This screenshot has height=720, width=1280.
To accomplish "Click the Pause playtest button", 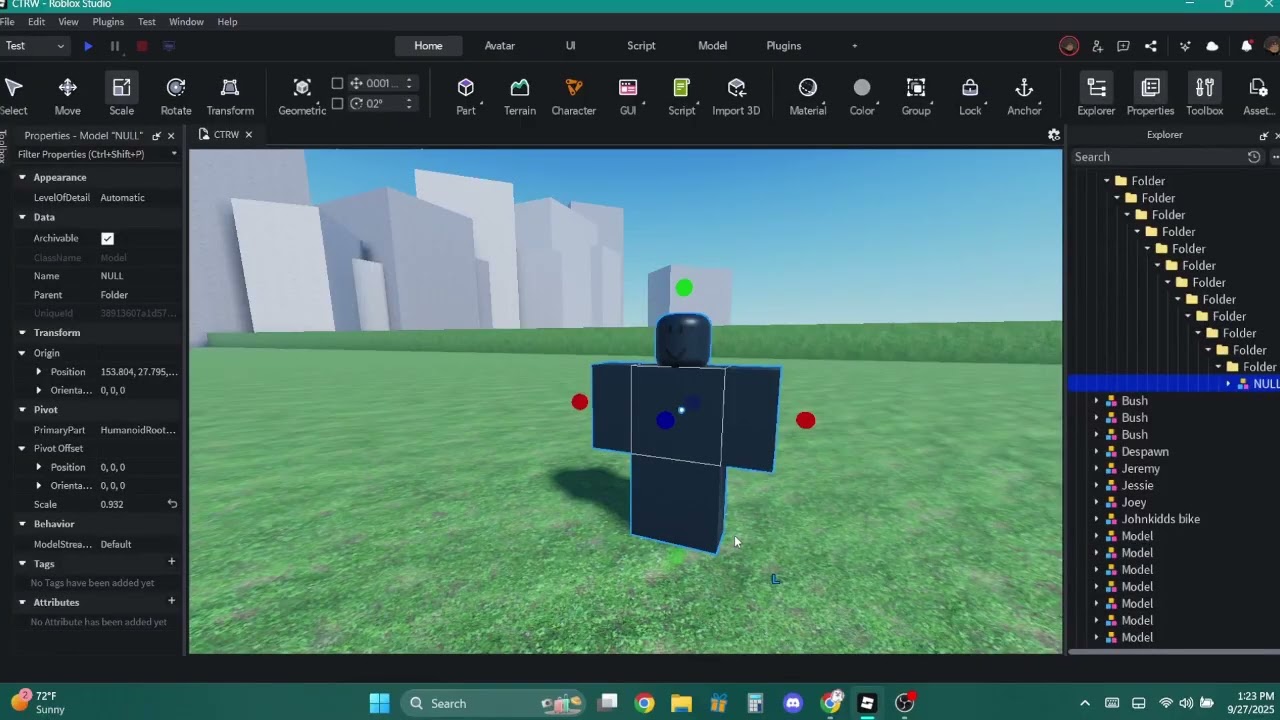I will pos(115,46).
